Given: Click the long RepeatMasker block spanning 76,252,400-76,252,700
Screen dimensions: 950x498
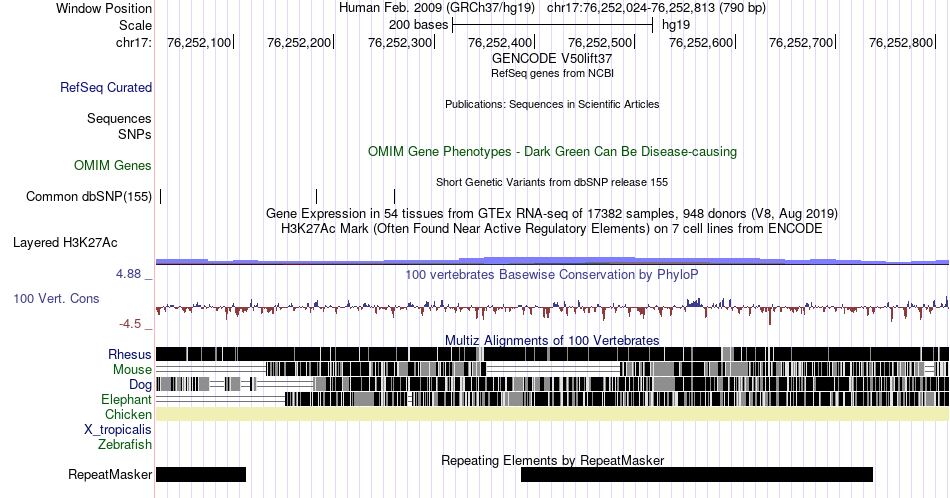Looking at the screenshot, I should [x=697, y=474].
